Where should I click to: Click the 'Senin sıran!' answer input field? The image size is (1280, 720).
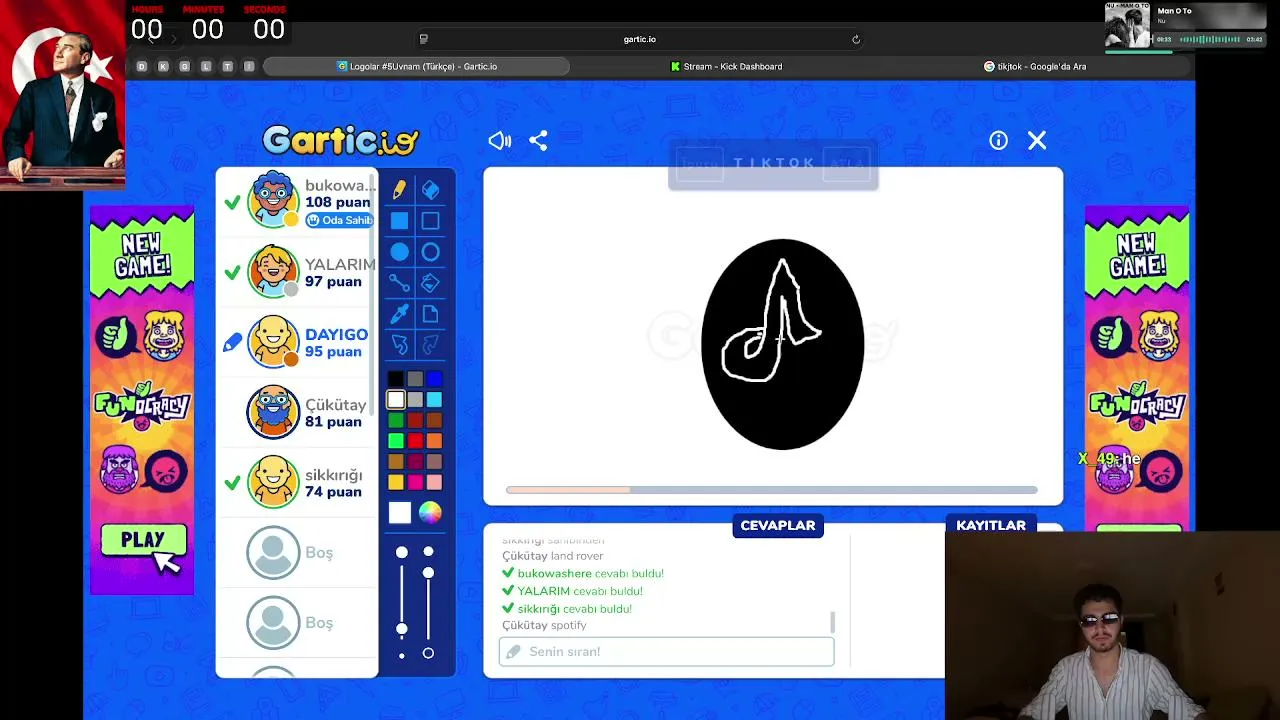click(666, 652)
